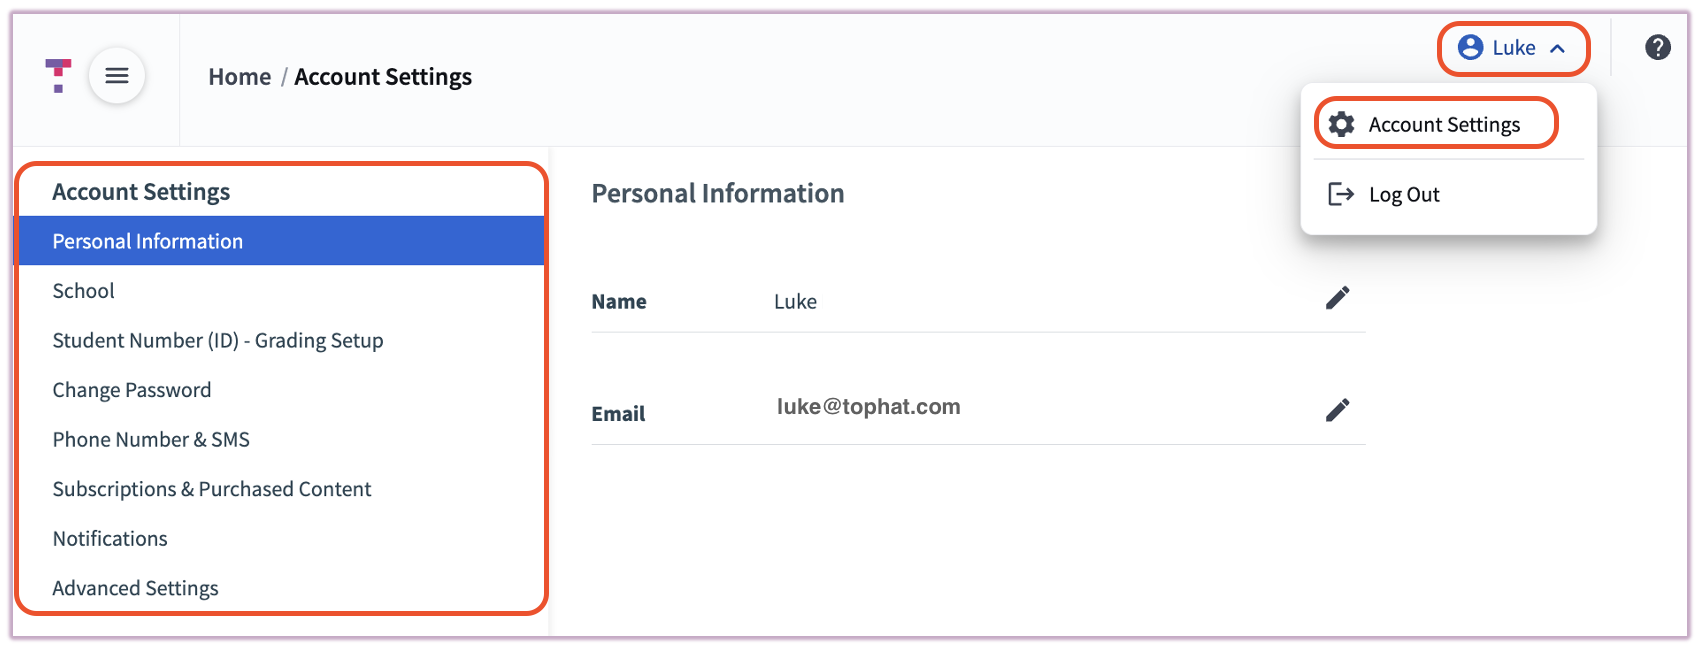Viewport: 1702px width, 652px height.
Task: Select Log Out from the user menu
Action: pyautogui.click(x=1404, y=194)
